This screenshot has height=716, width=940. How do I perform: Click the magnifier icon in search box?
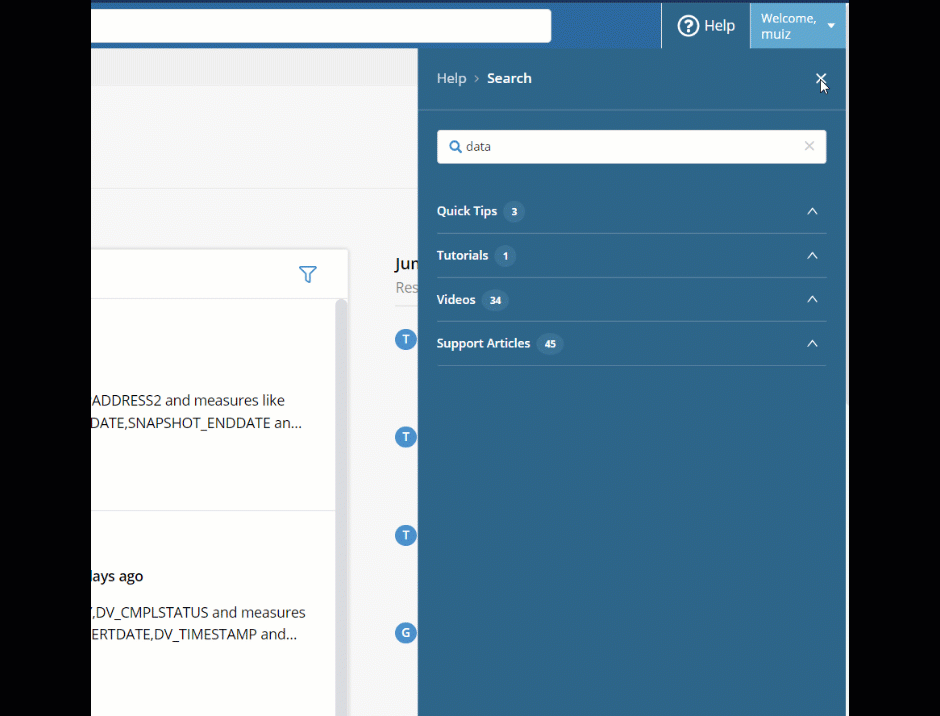coord(455,146)
